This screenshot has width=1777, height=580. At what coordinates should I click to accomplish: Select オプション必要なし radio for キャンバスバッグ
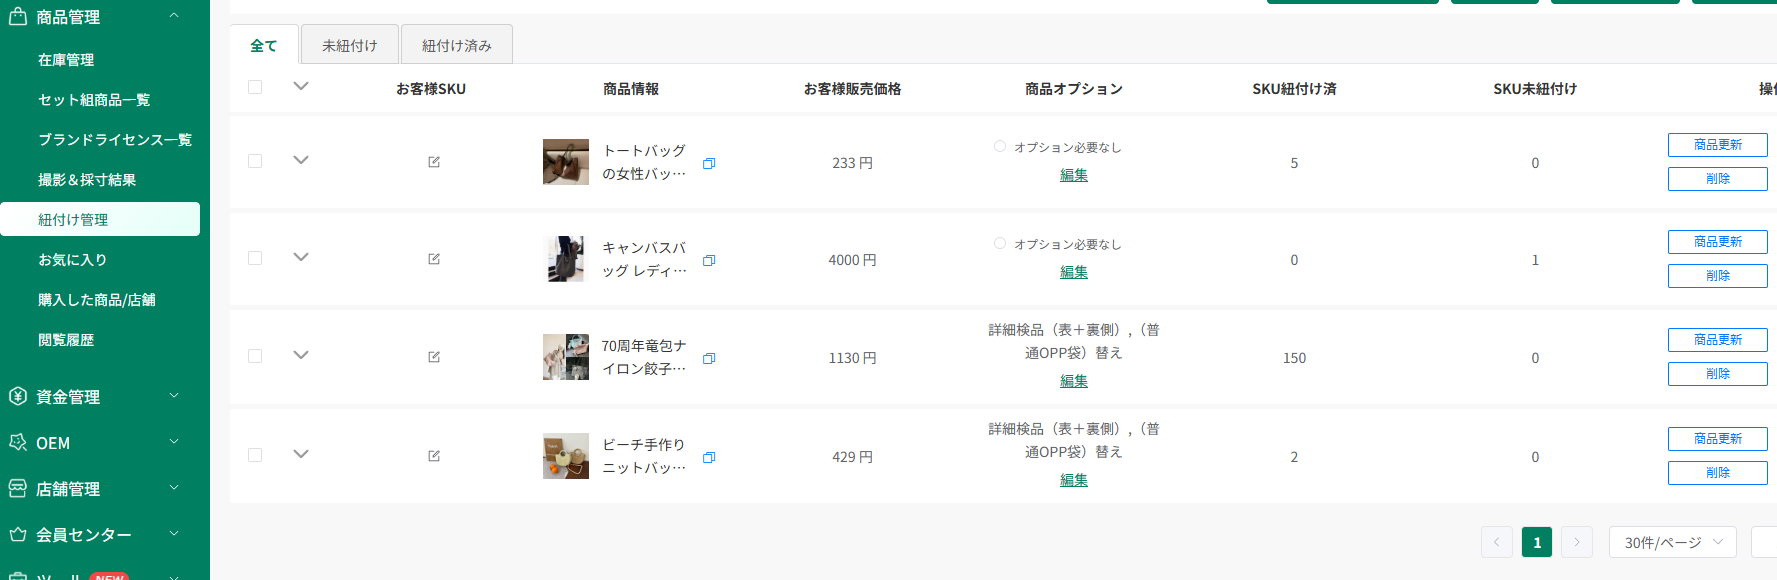tap(1000, 243)
